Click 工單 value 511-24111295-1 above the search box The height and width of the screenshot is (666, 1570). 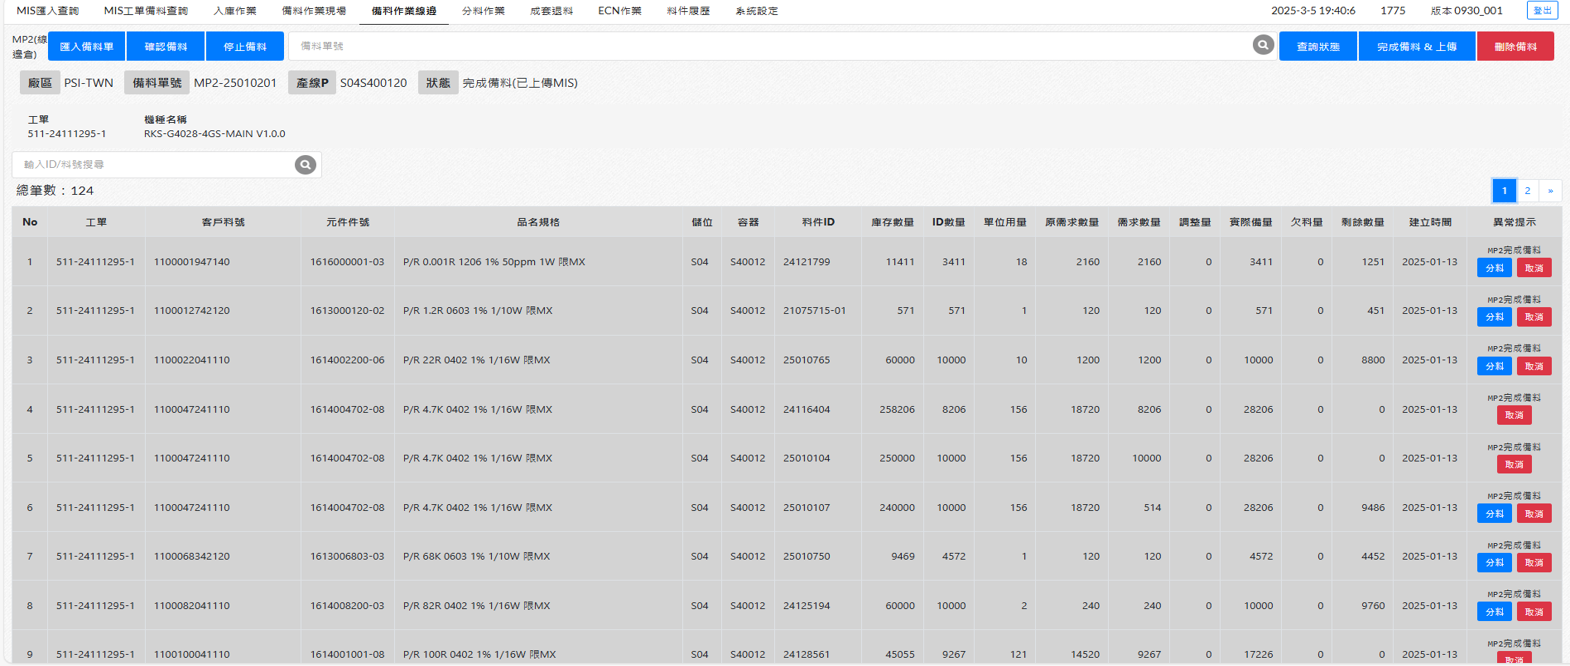67,134
